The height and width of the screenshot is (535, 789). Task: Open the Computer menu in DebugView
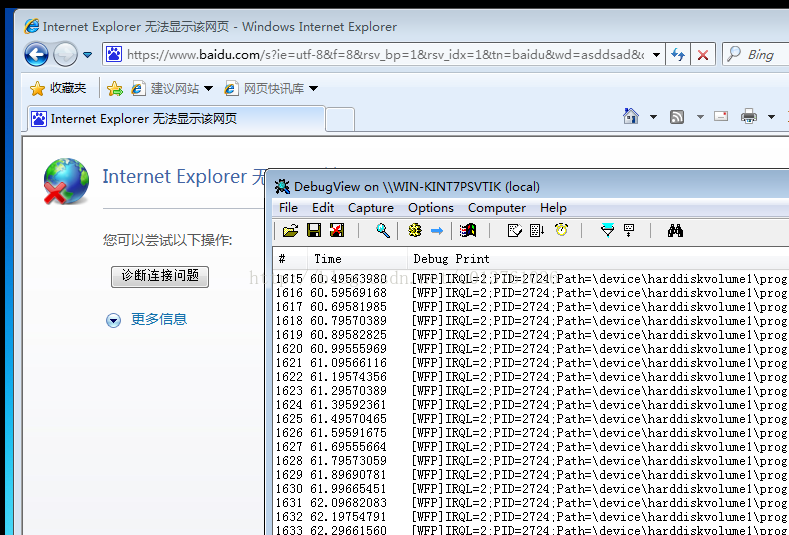(497, 208)
